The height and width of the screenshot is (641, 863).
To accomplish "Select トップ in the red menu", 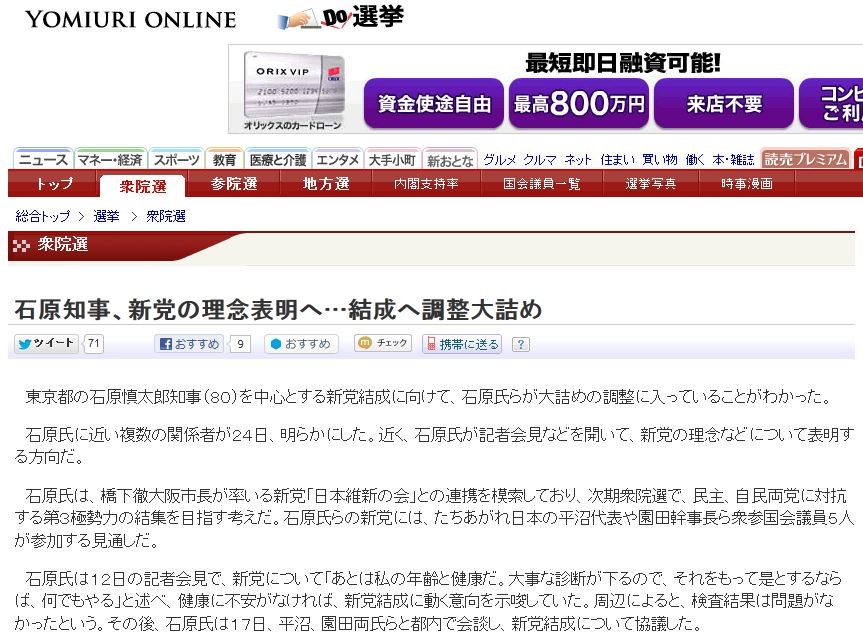I will 54,183.
